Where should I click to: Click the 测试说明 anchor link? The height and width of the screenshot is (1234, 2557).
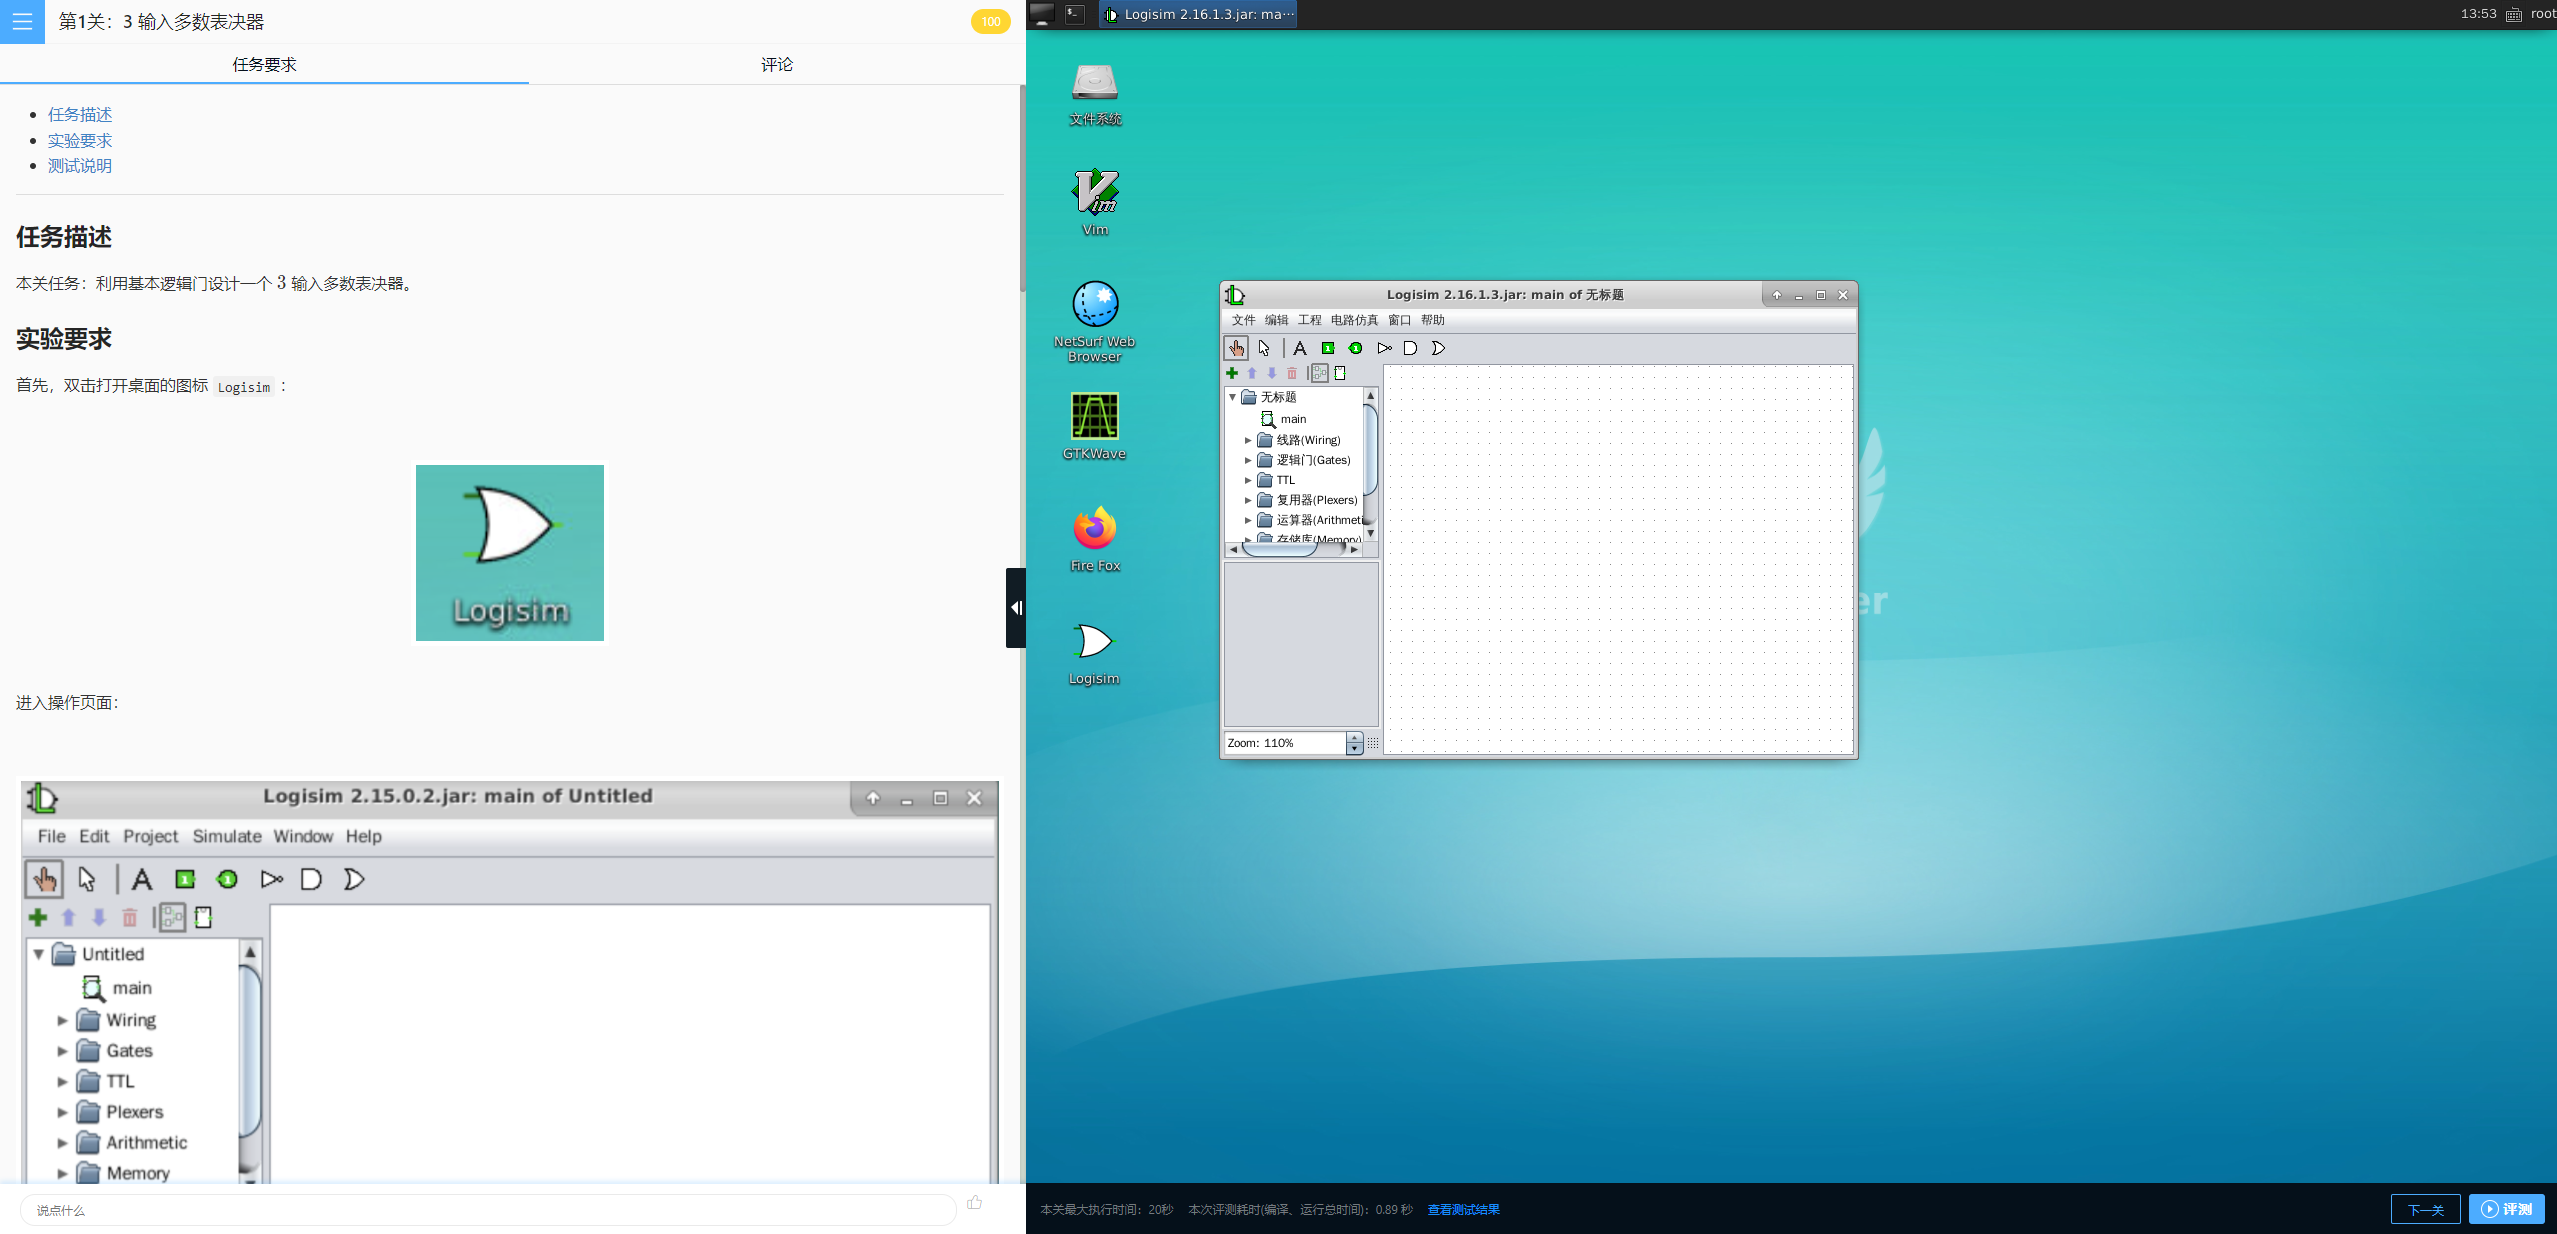80,165
